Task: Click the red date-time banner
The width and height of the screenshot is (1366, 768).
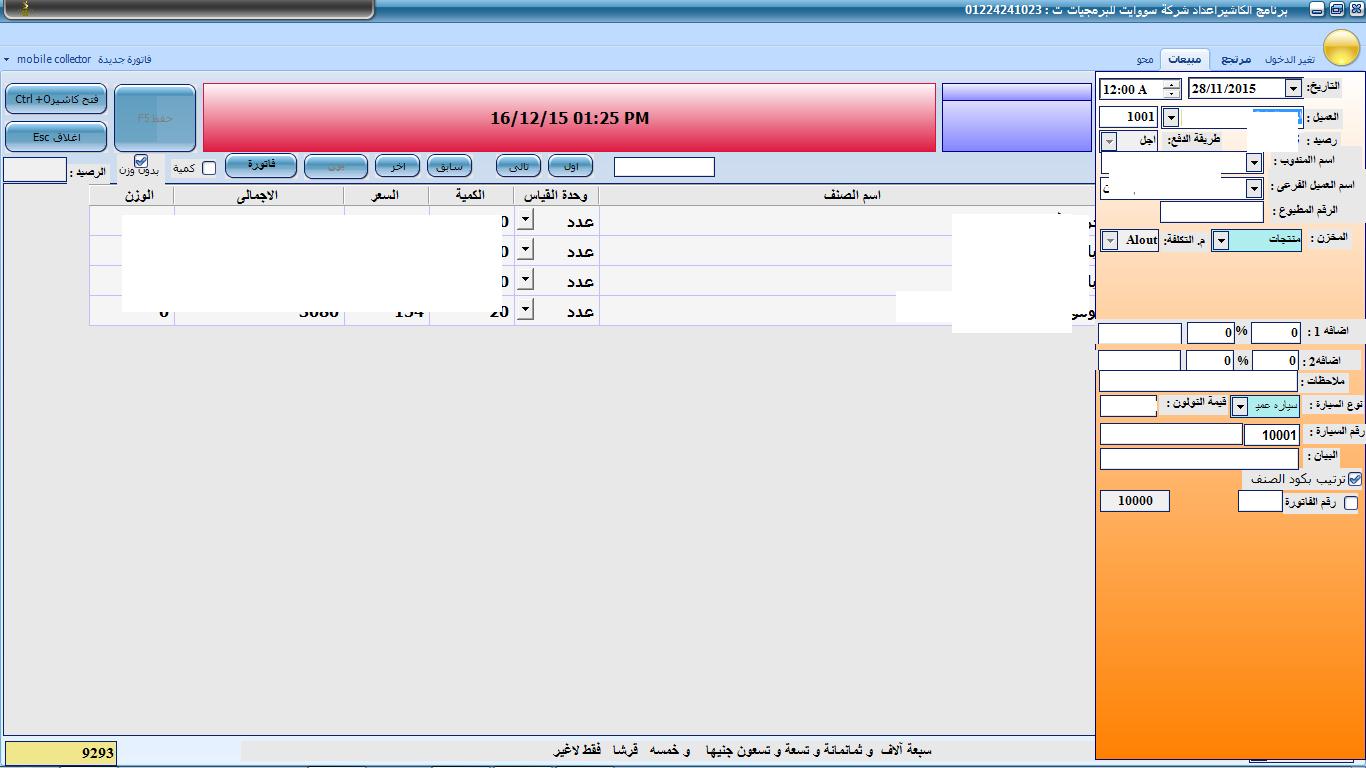Action: [569, 118]
